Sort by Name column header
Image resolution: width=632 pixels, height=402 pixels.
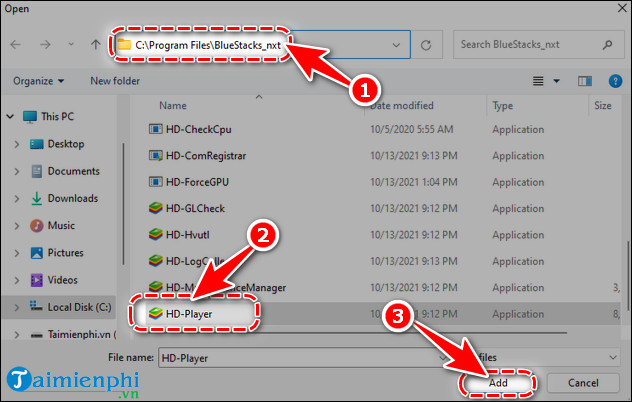click(173, 106)
